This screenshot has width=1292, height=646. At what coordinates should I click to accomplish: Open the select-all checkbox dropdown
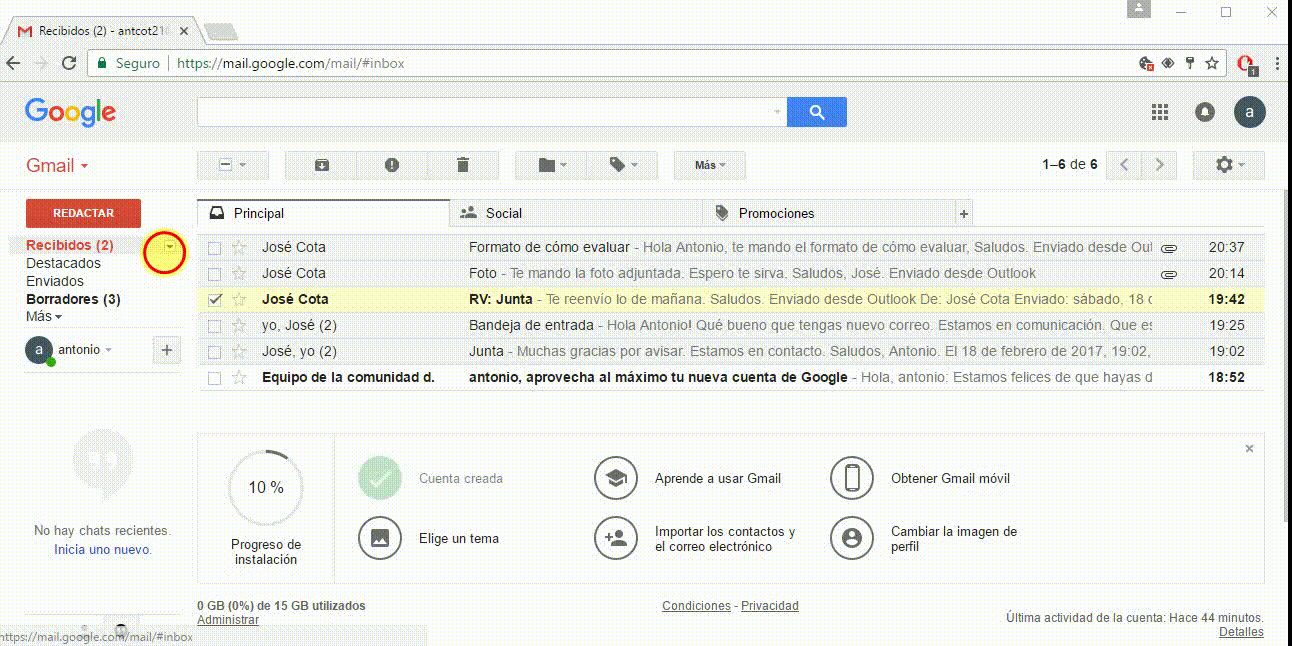pos(232,165)
